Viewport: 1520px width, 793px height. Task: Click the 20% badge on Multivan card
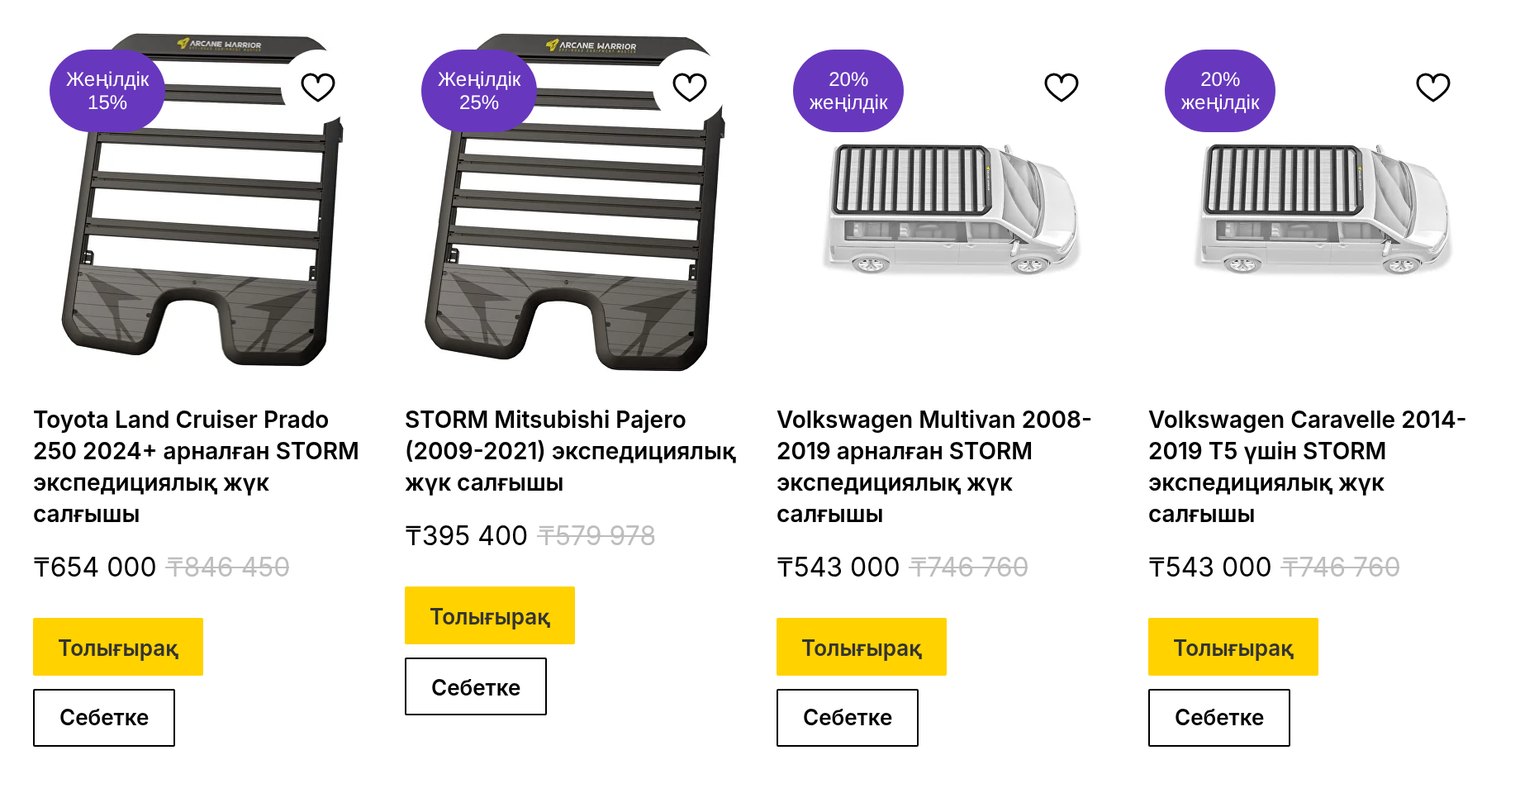848,91
